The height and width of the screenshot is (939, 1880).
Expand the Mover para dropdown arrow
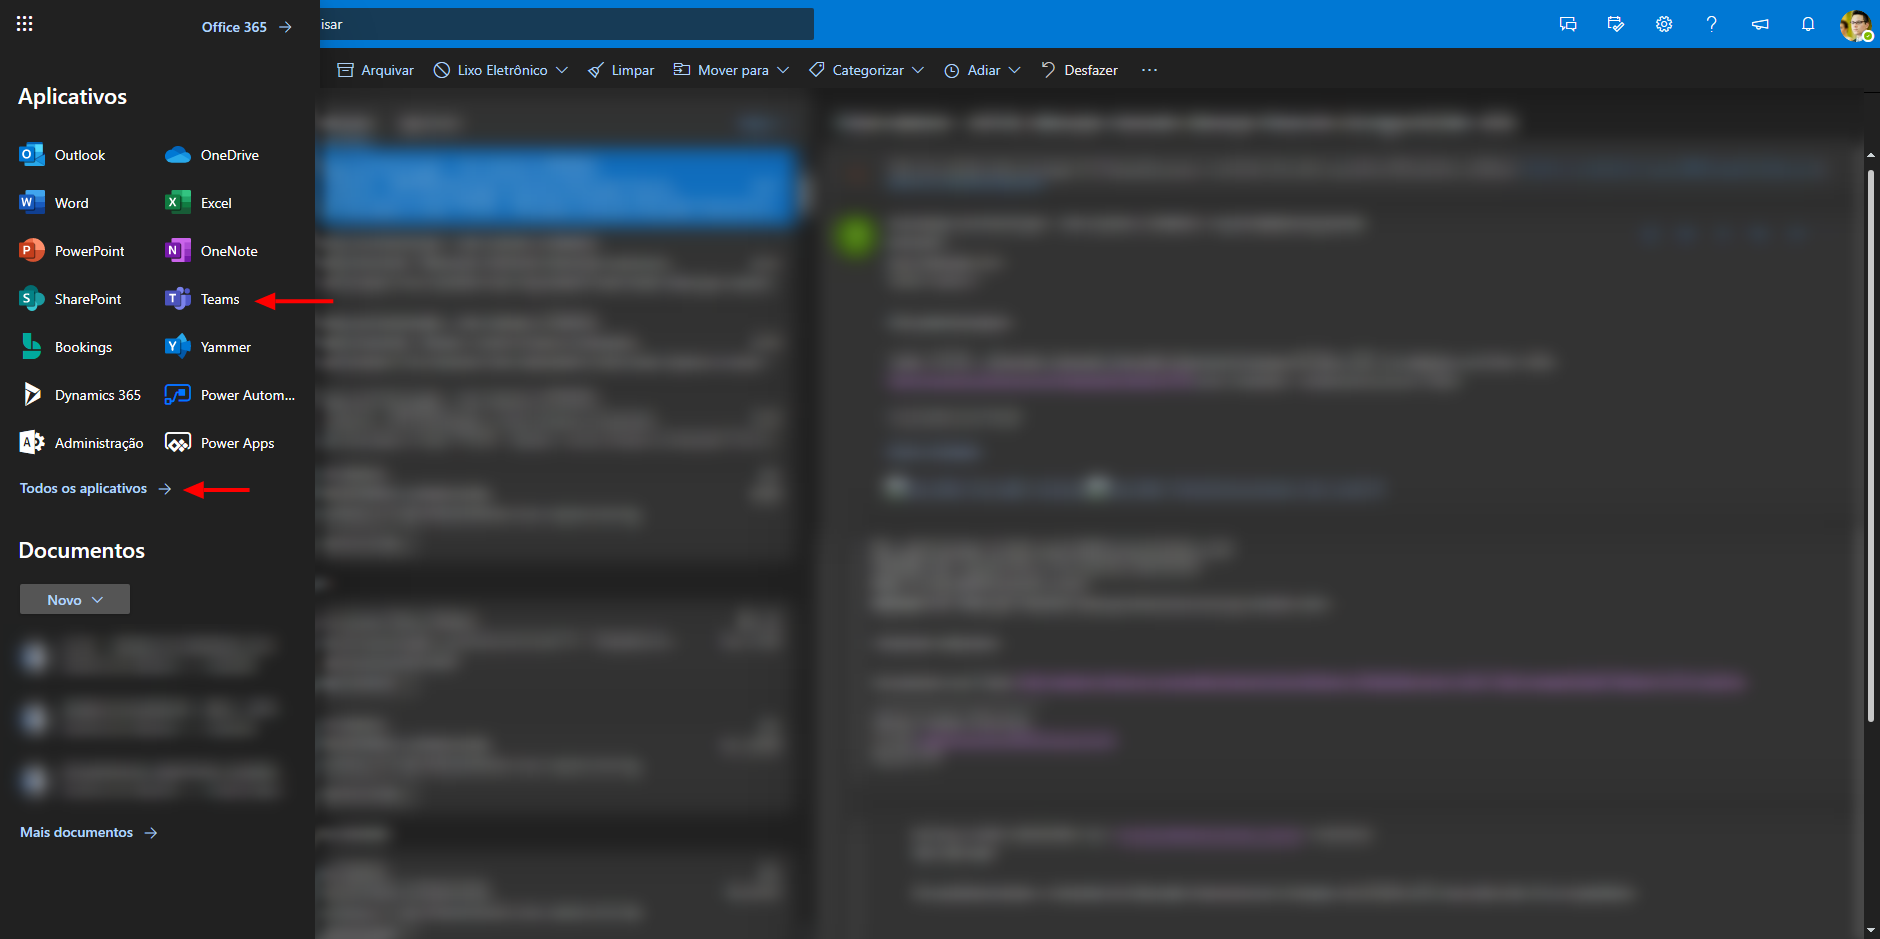[783, 70]
